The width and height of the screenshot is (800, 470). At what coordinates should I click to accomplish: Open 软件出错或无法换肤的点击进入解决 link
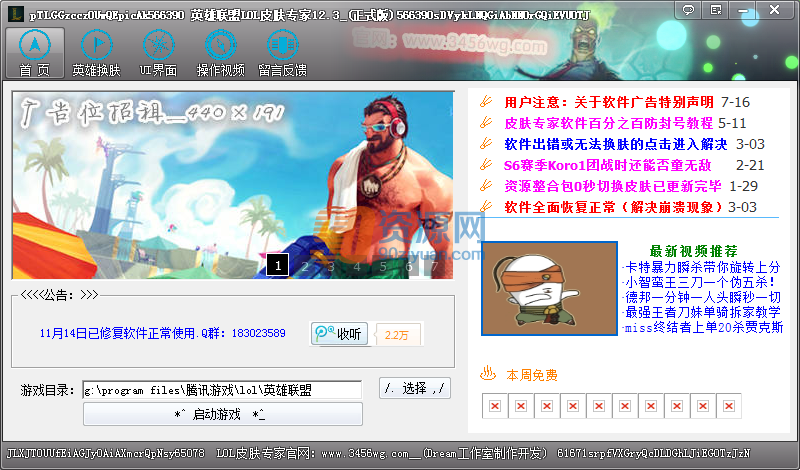click(x=616, y=144)
